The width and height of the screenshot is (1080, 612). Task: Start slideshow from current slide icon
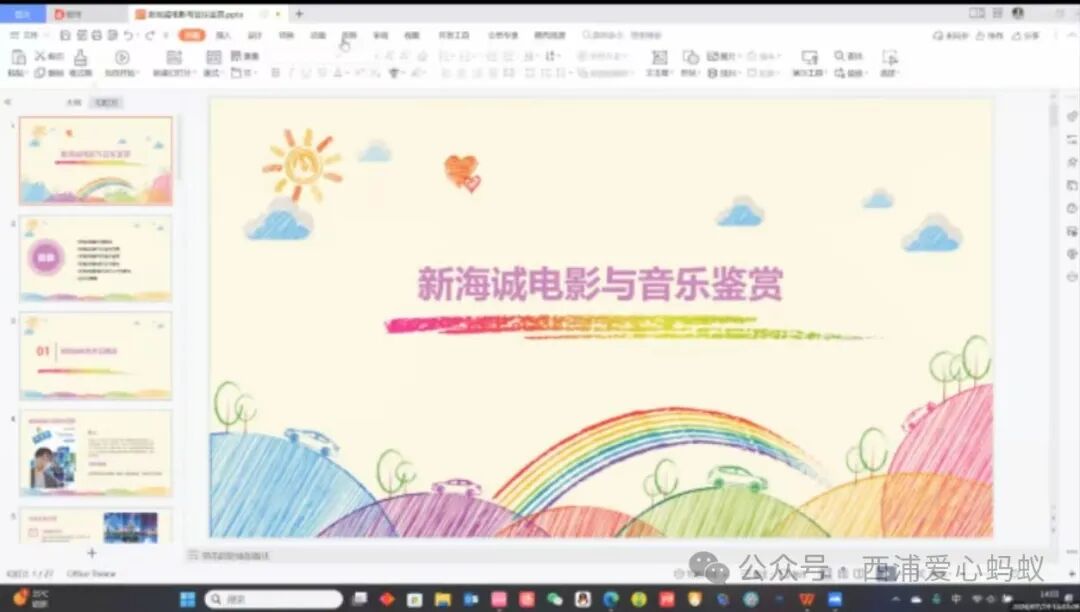[x=122, y=58]
